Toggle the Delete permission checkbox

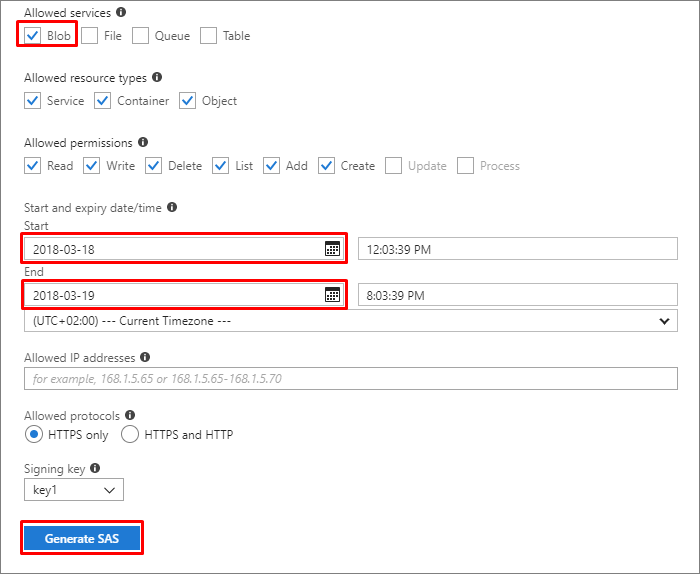154,166
